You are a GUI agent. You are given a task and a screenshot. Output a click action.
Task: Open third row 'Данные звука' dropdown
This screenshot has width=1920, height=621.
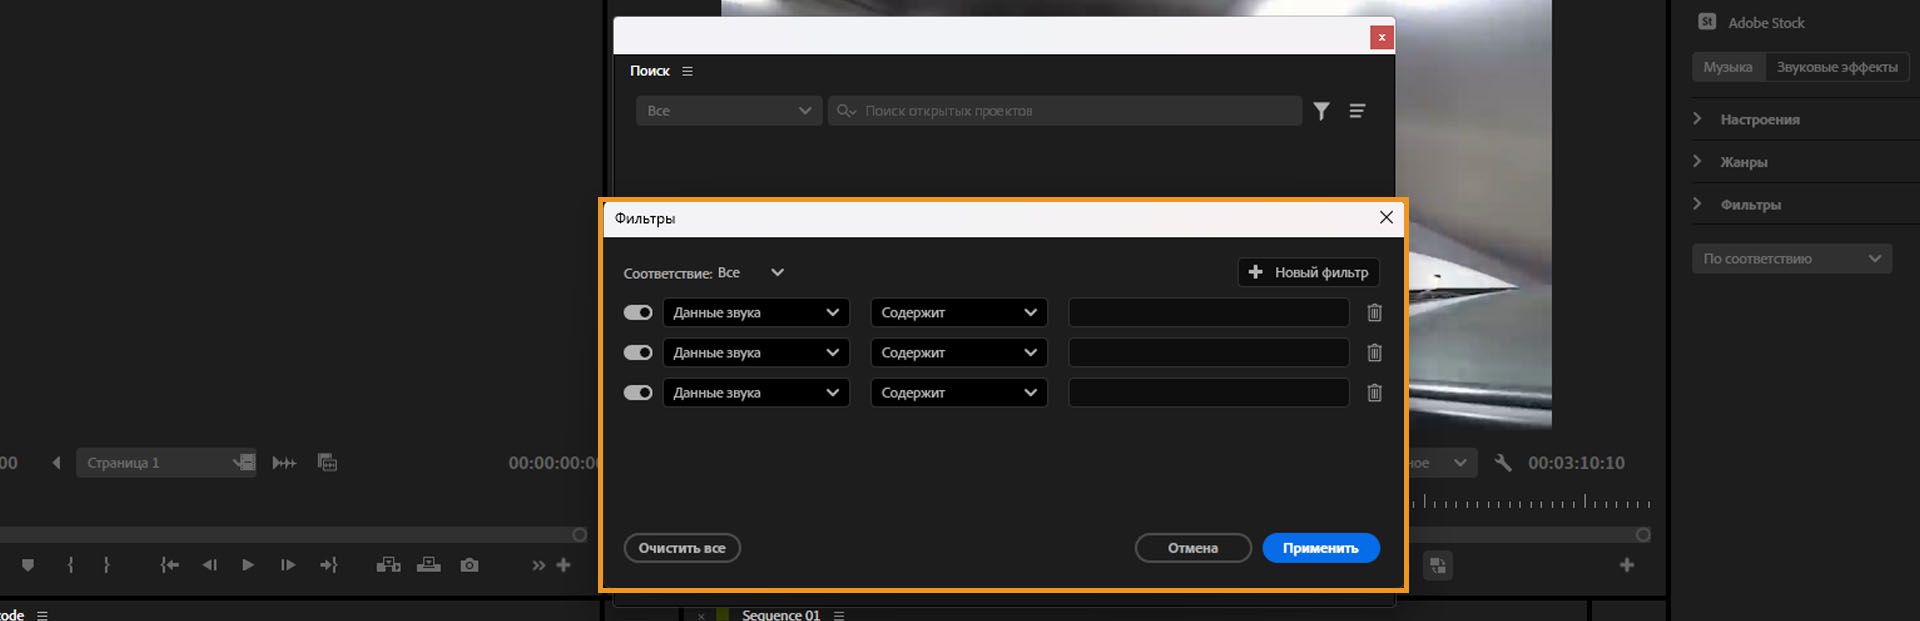point(756,393)
